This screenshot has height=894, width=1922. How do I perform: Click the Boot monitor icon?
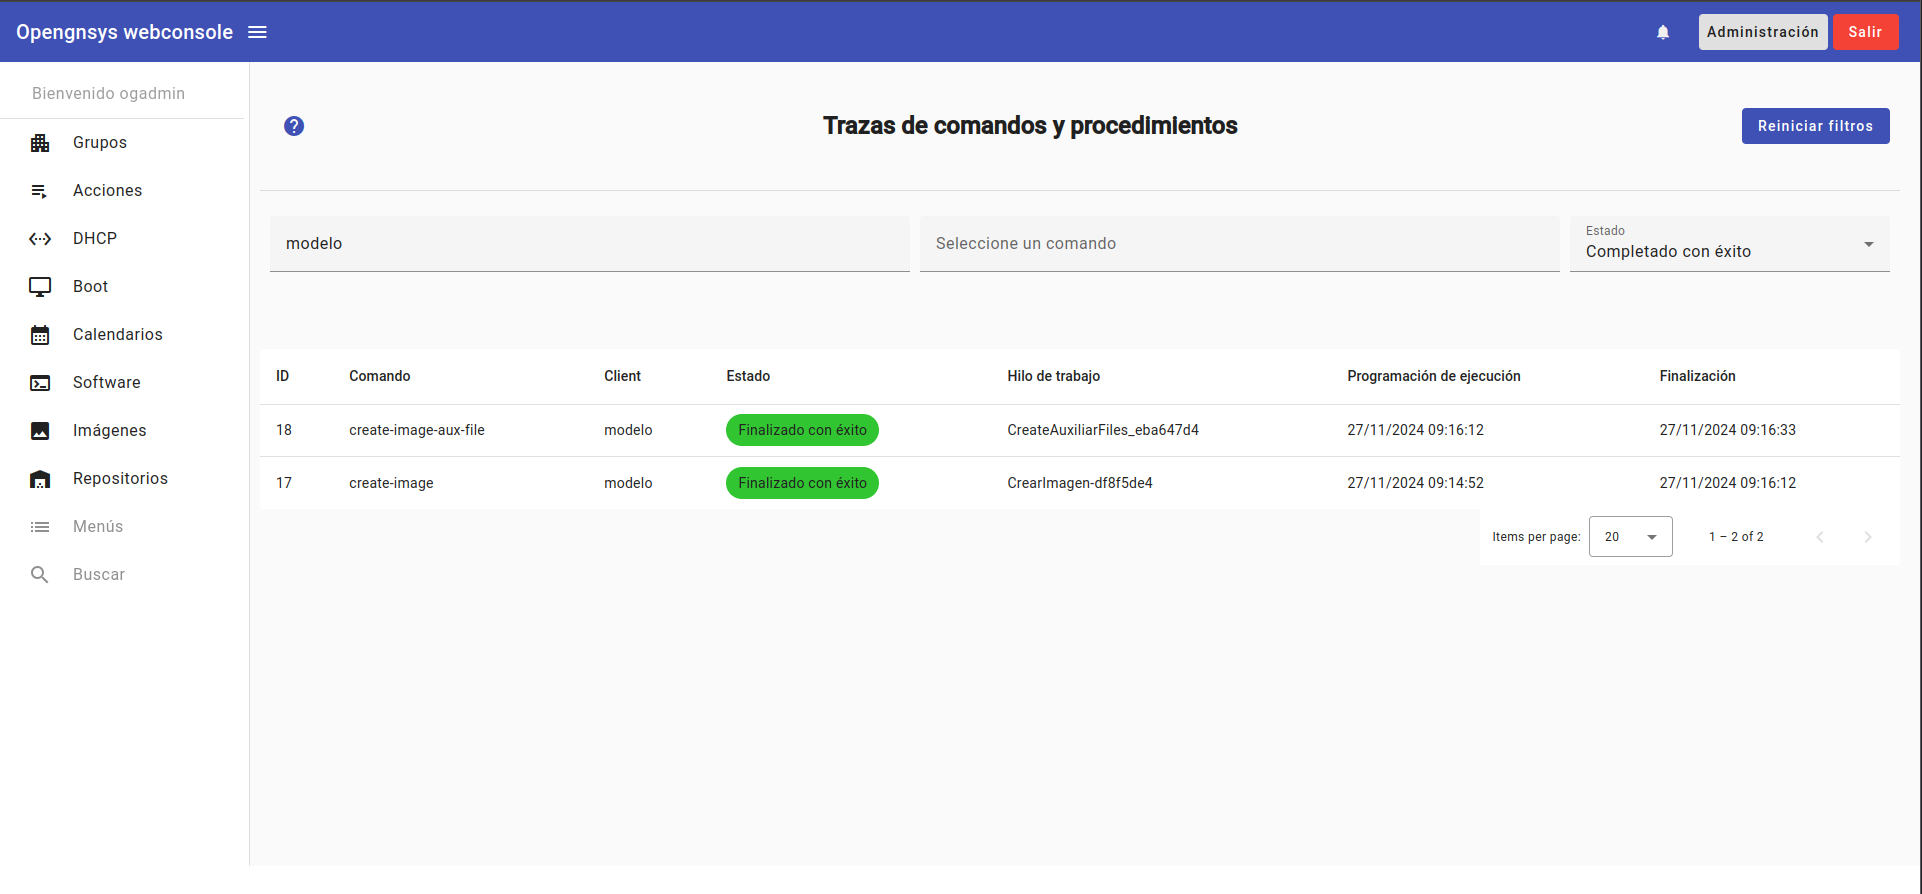[x=40, y=287]
